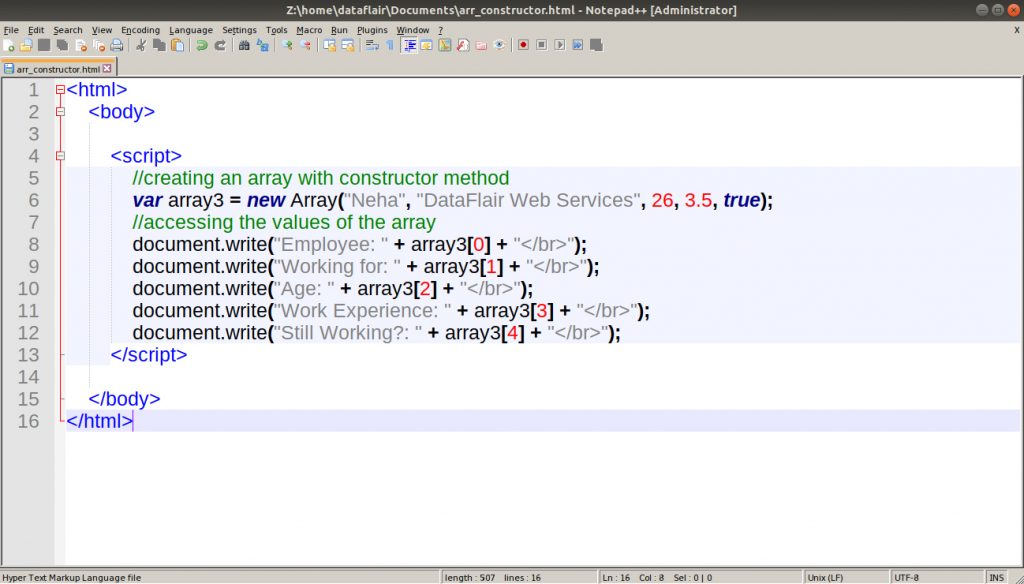Open the Run menu
Image resolution: width=1024 pixels, height=584 pixels.
tap(339, 30)
